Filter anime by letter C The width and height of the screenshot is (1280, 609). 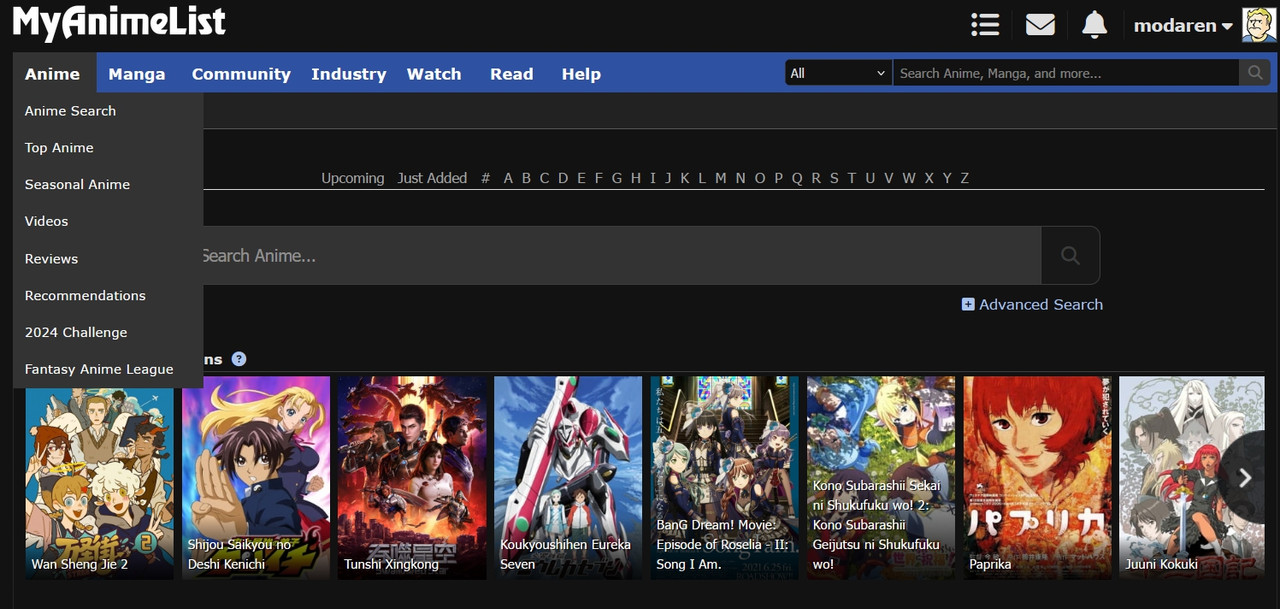544,178
